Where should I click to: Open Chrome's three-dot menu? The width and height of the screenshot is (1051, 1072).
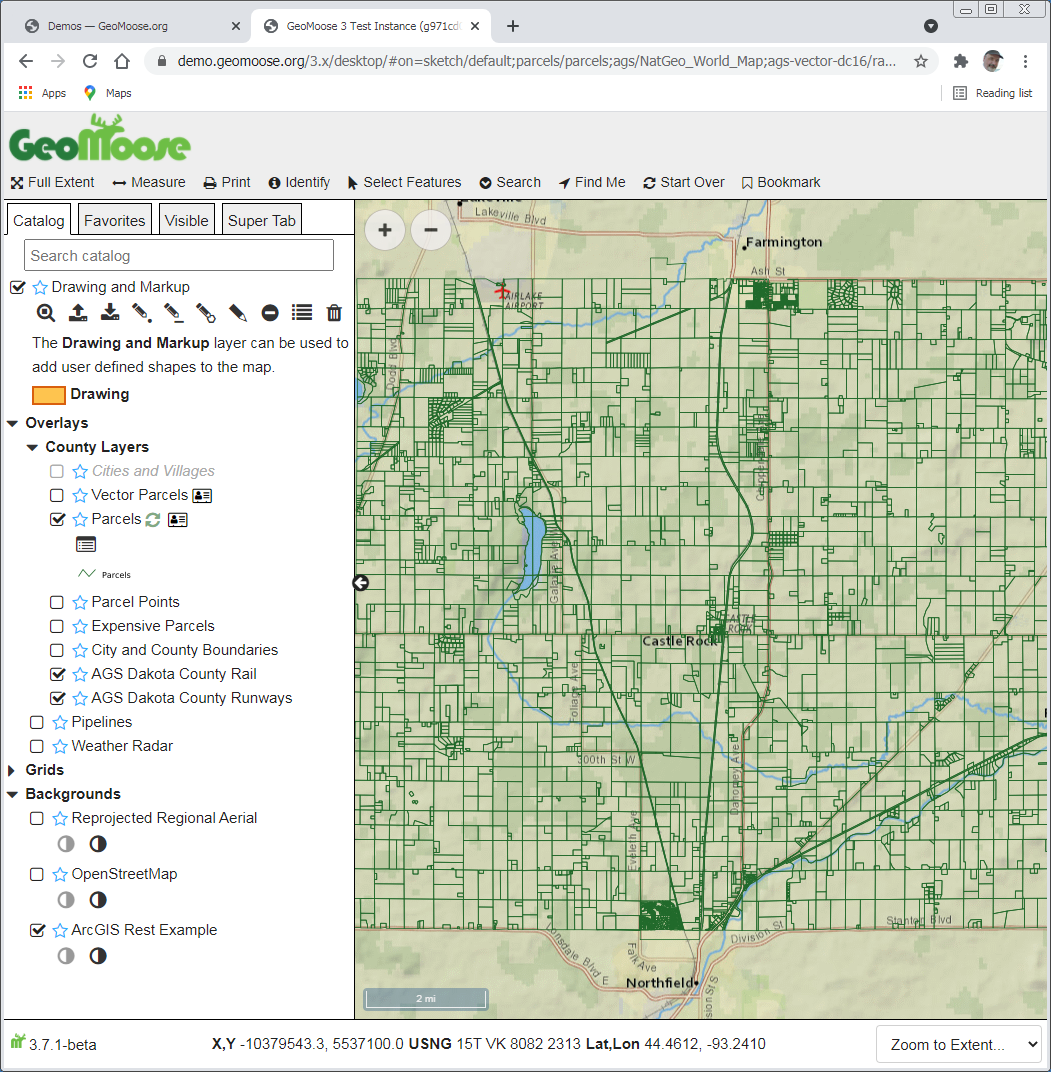tap(1025, 61)
